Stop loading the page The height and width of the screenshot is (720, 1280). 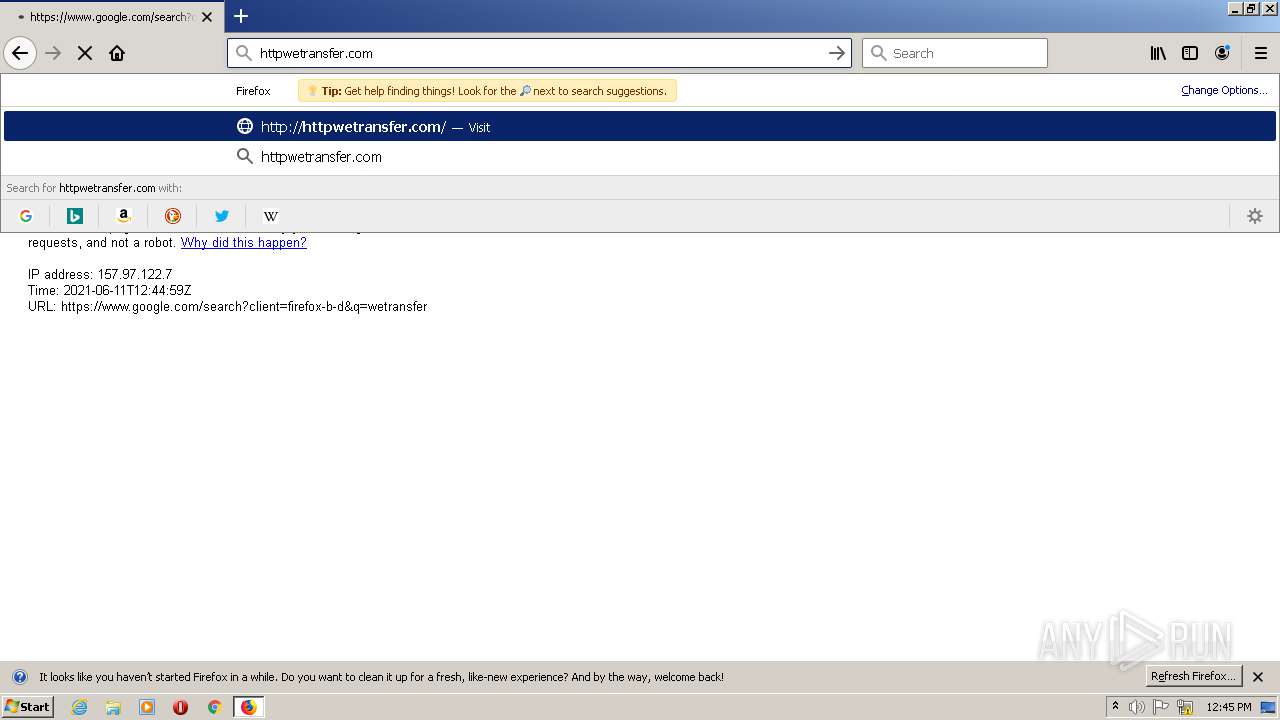click(x=85, y=53)
